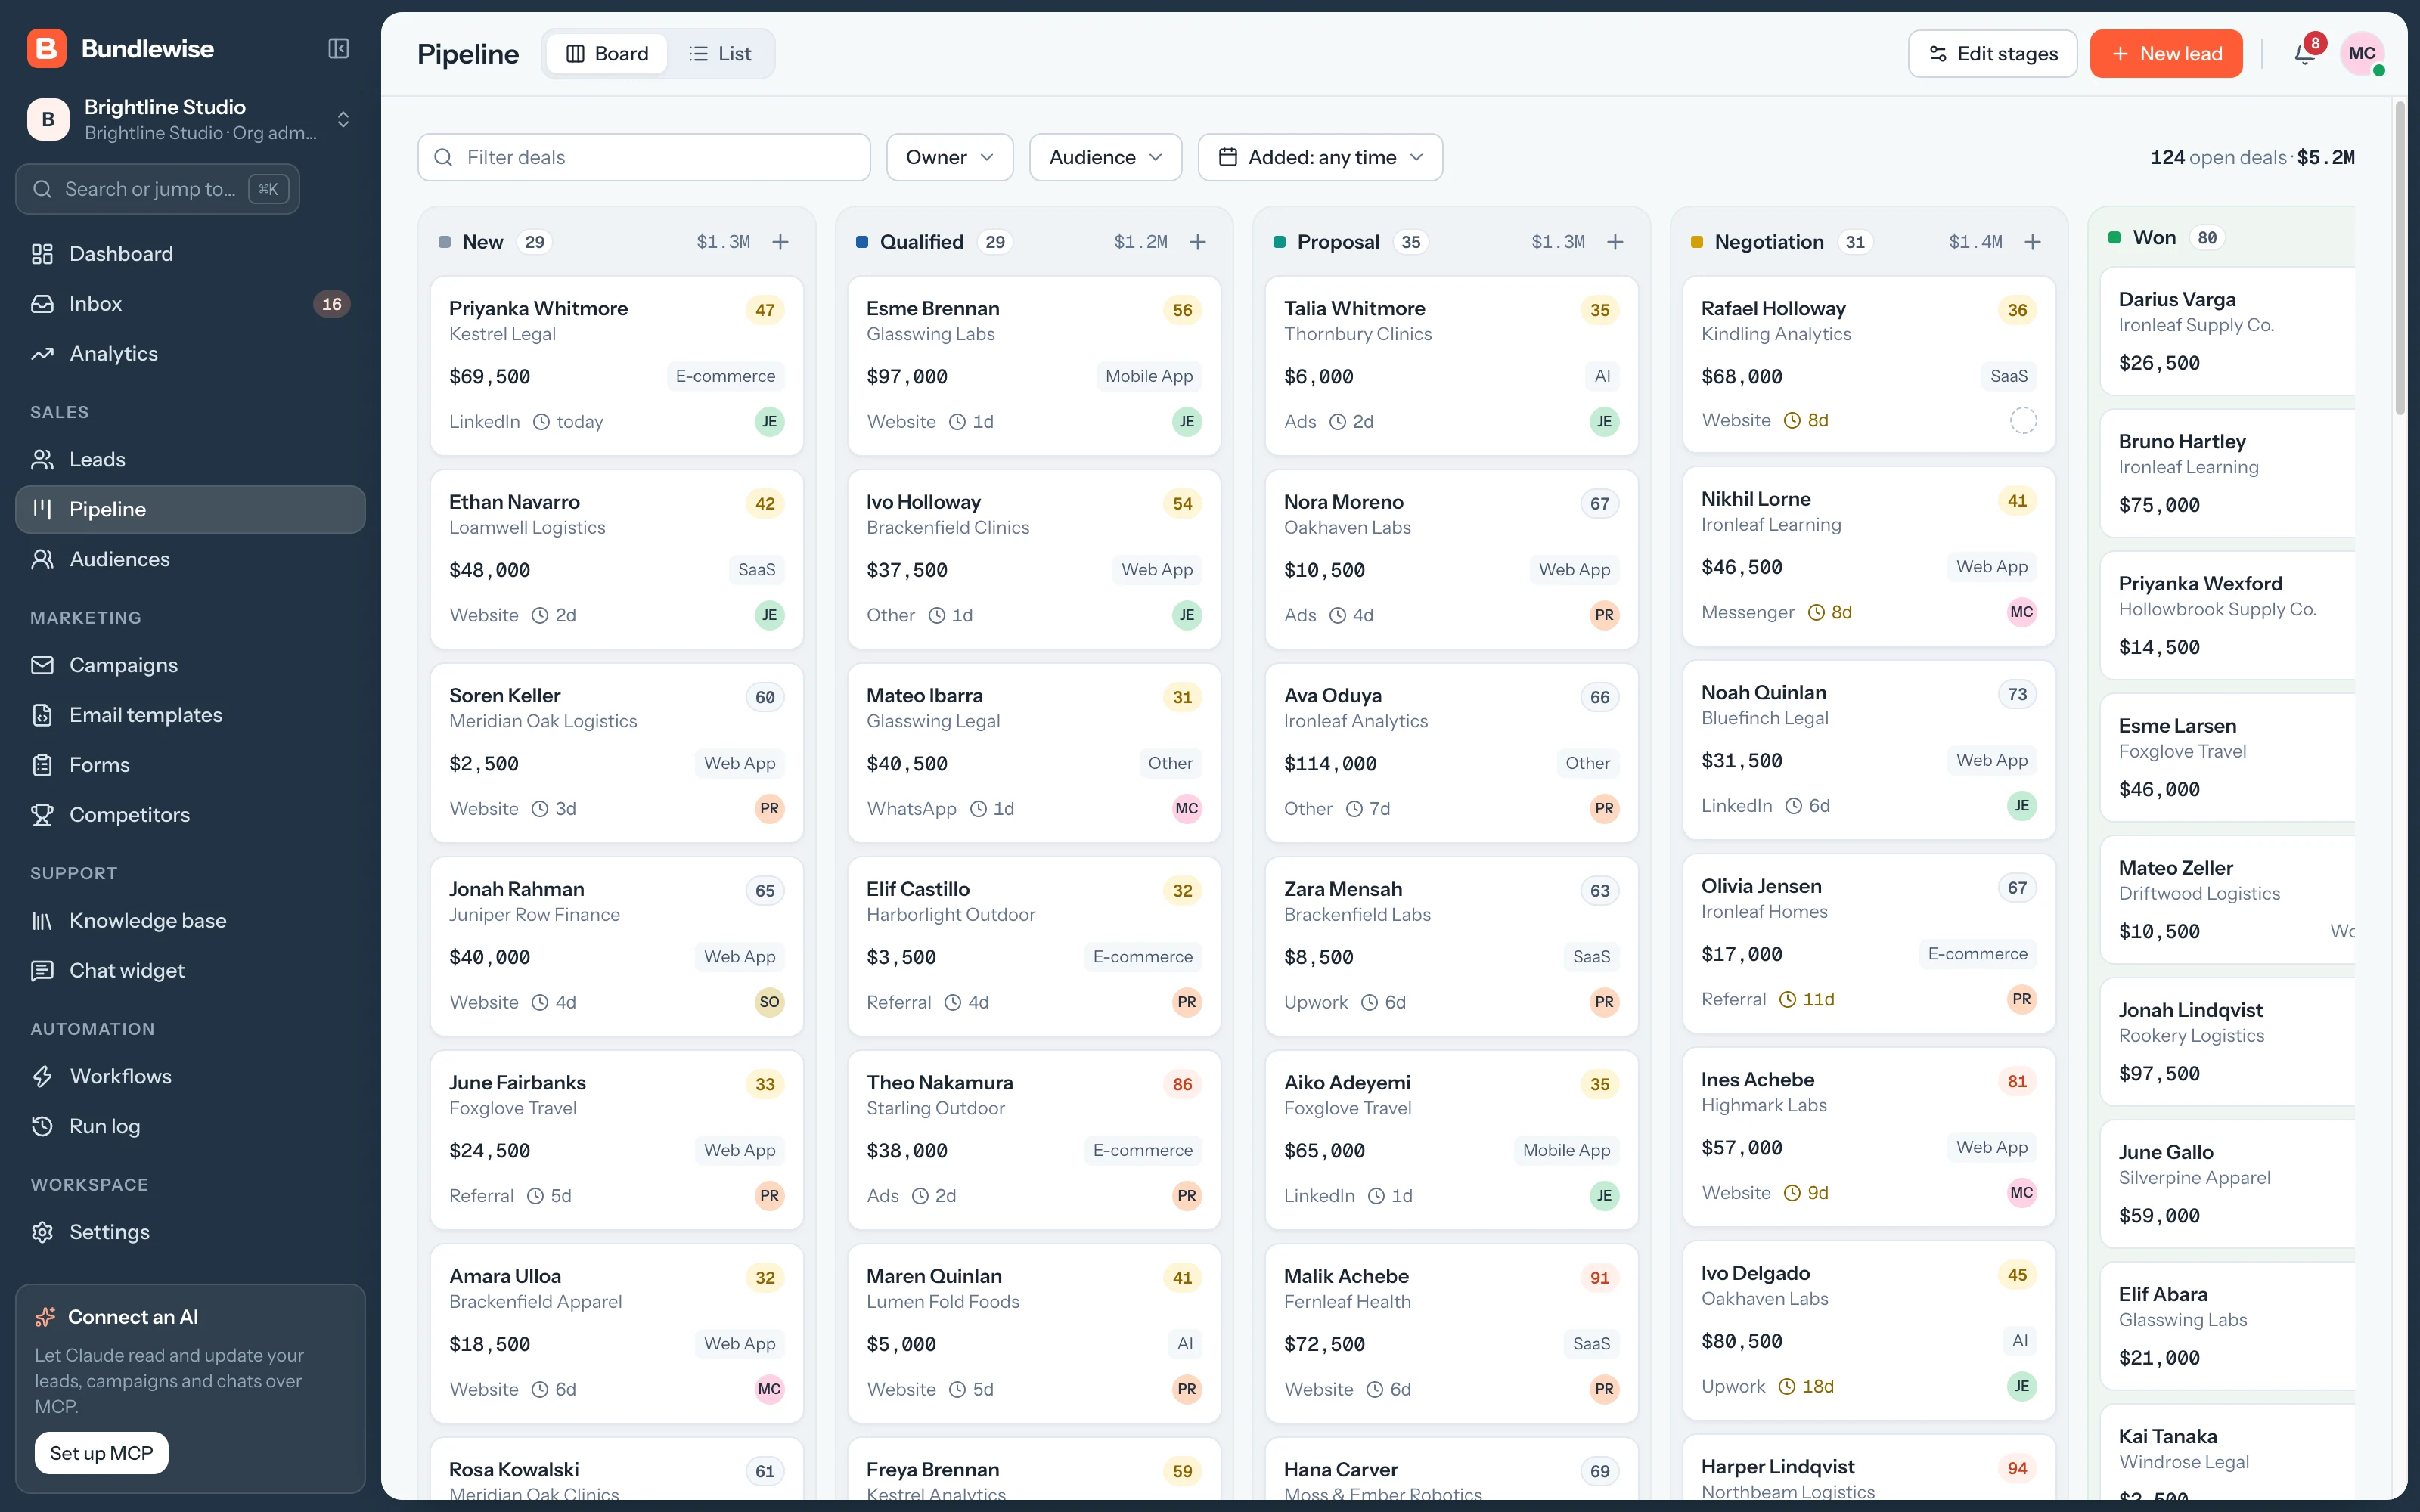
Task: Click the Bundlewise logo icon
Action: 47,49
